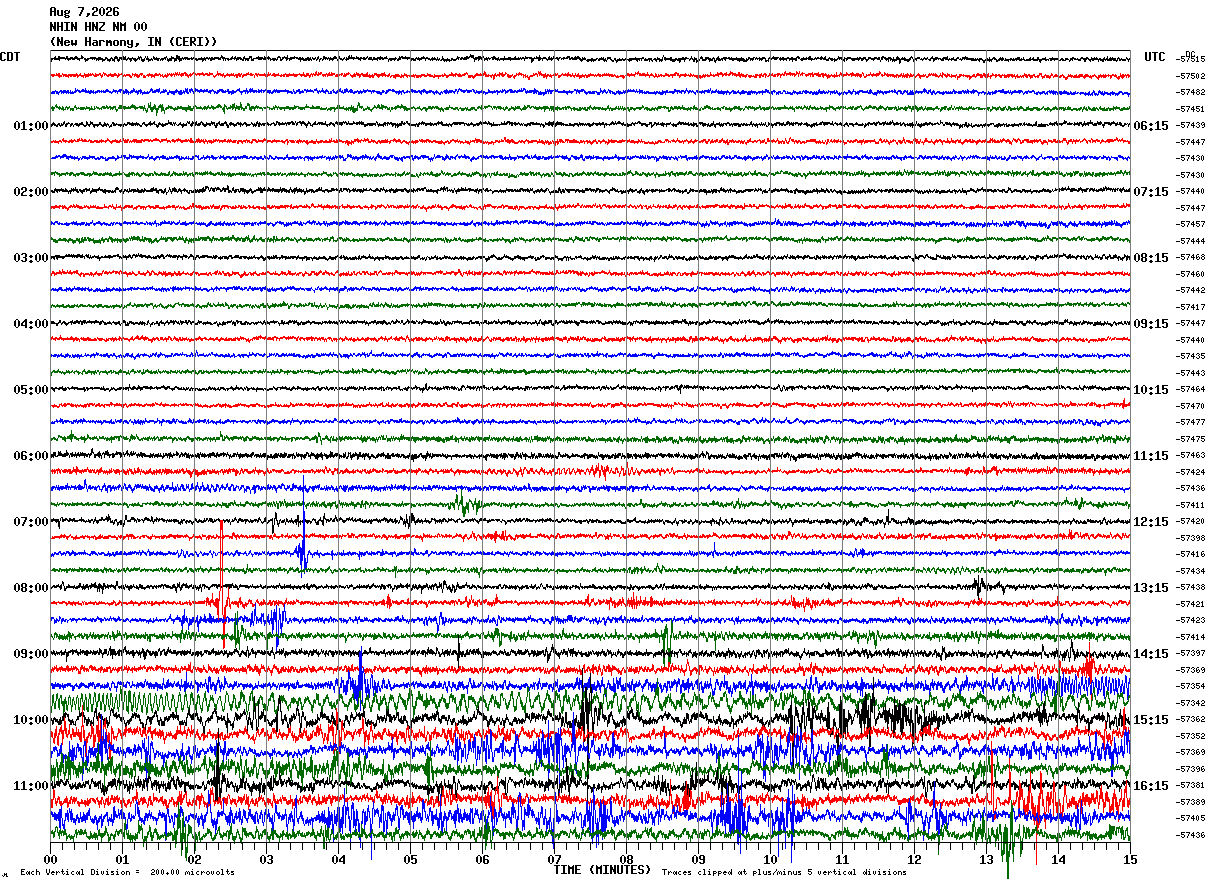Click the '14:15' UTC time label
Image resolution: width=1210 pixels, height=886 pixels.
point(1151,654)
